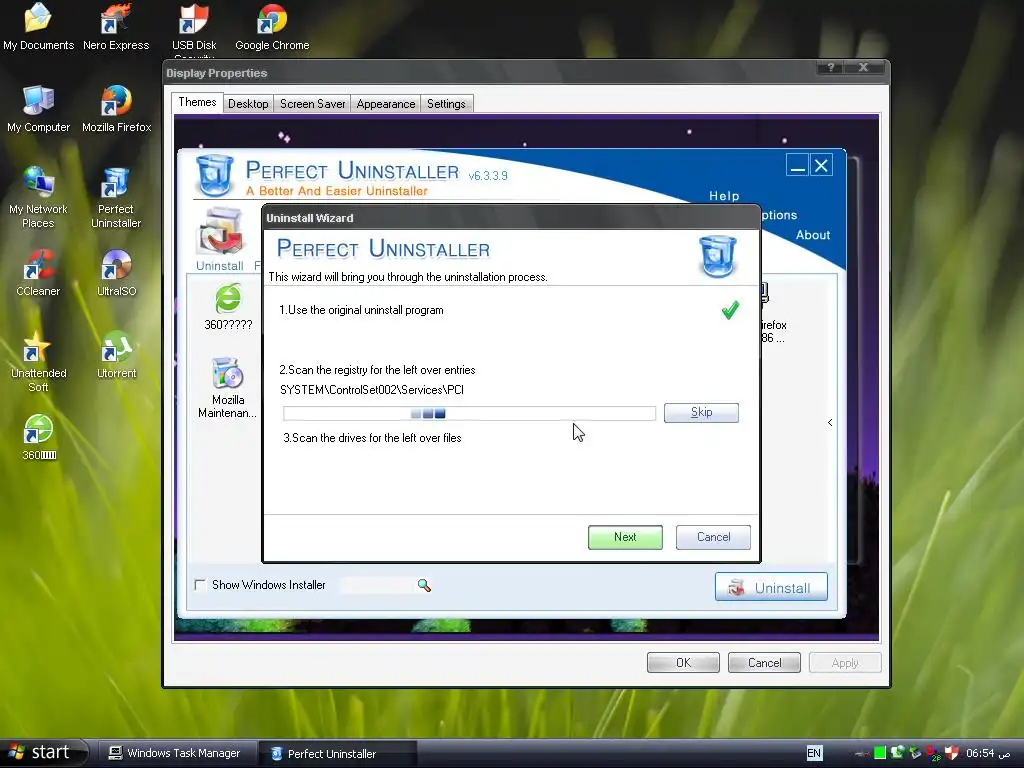The height and width of the screenshot is (768, 1024).
Task: Open My Computer desktop icon
Action: point(38,108)
